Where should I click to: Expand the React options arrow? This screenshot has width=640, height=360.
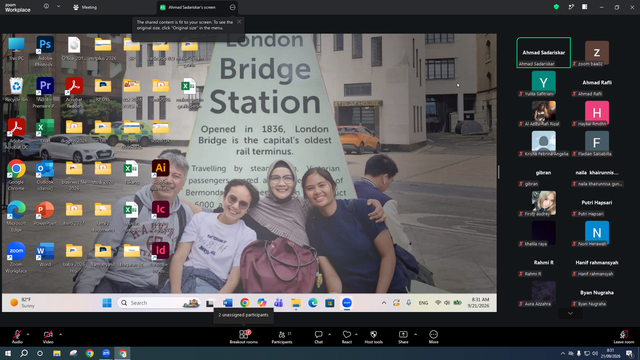point(356,334)
